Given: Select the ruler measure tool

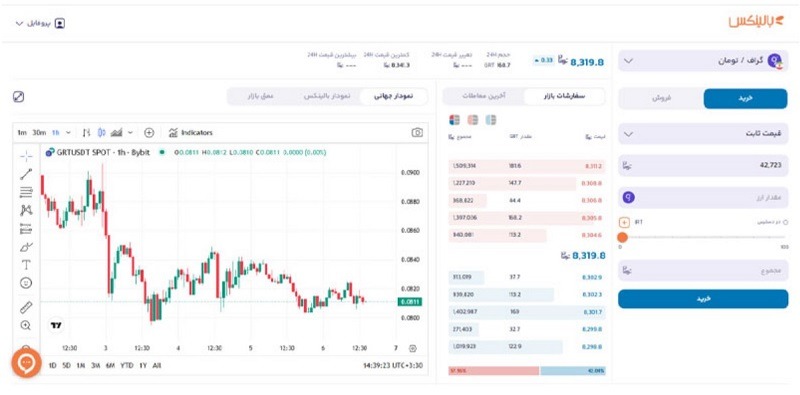Looking at the screenshot, I should pos(26,307).
